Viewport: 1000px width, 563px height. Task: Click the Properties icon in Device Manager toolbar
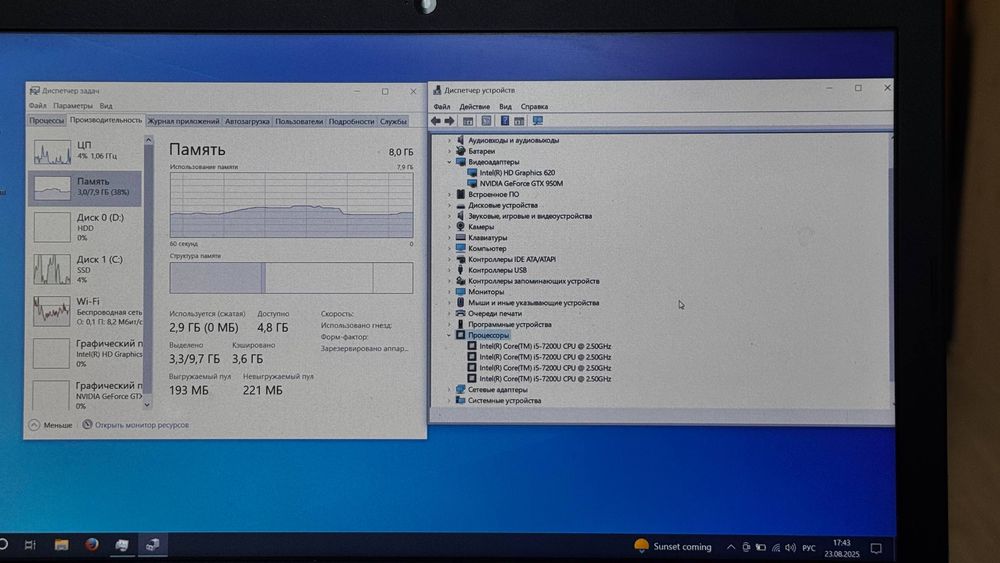pyautogui.click(x=486, y=121)
